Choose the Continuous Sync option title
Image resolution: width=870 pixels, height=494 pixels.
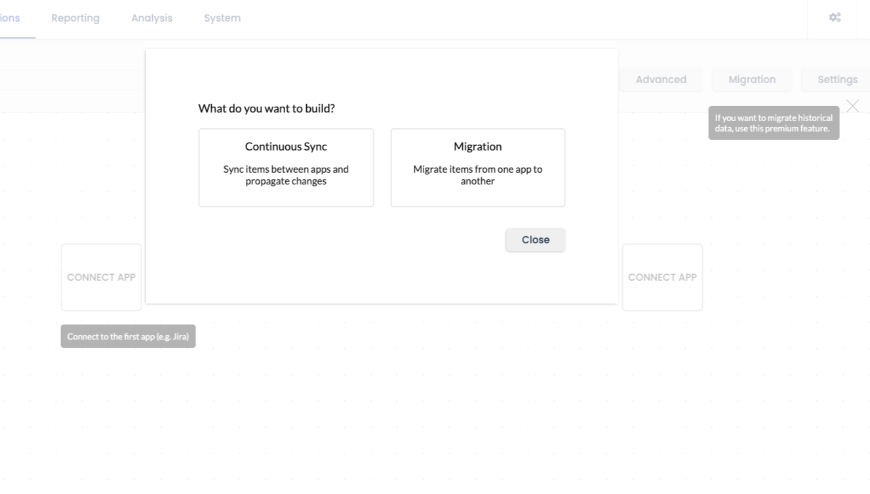click(x=286, y=147)
